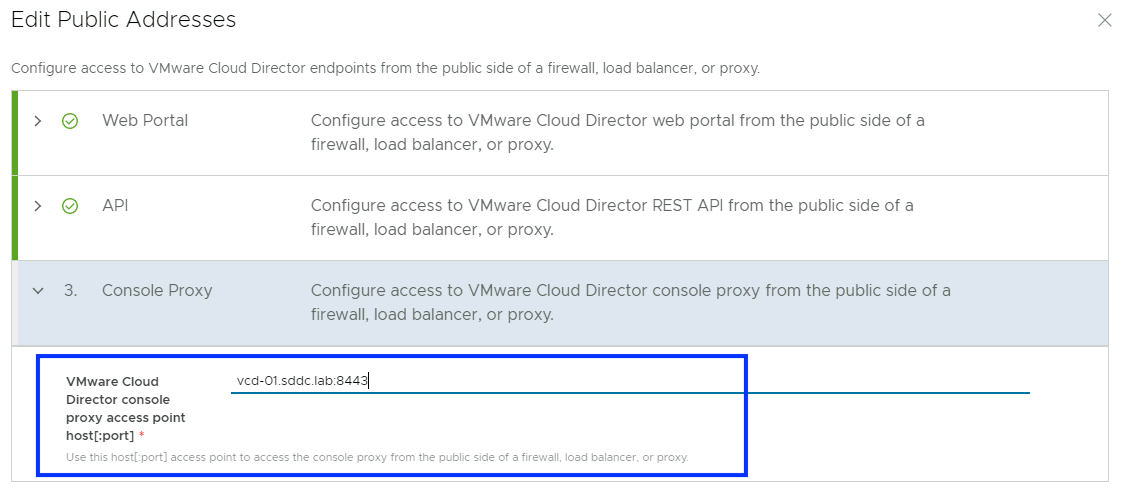Image resolution: width=1123 pixels, height=504 pixels.
Task: Select the Web Portal step title
Action: (145, 121)
